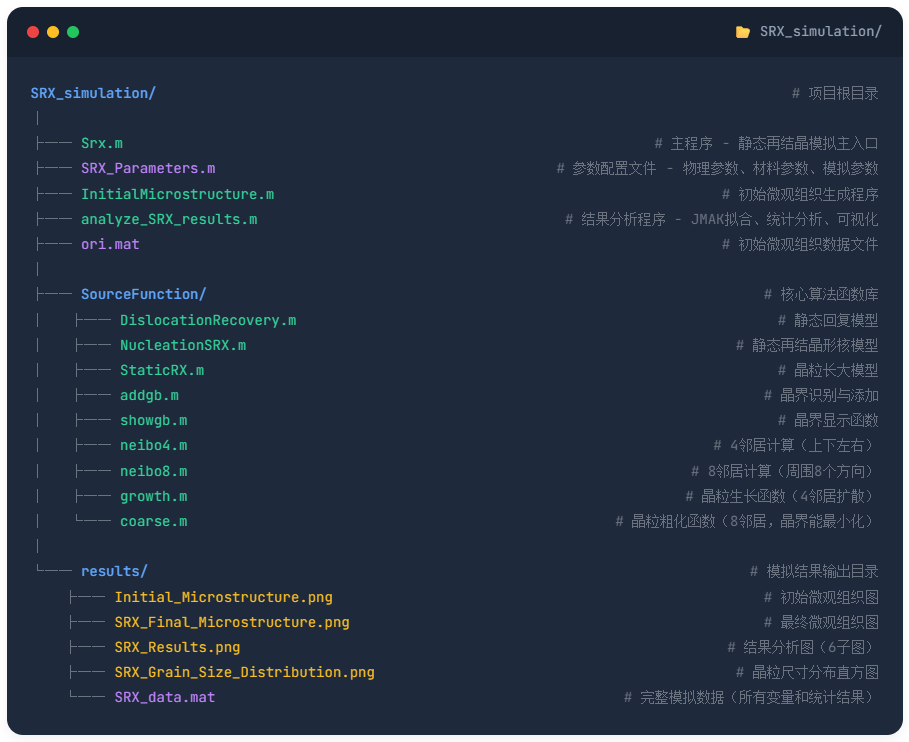
Task: Select NucleationSRX.m file
Action: coord(182,345)
